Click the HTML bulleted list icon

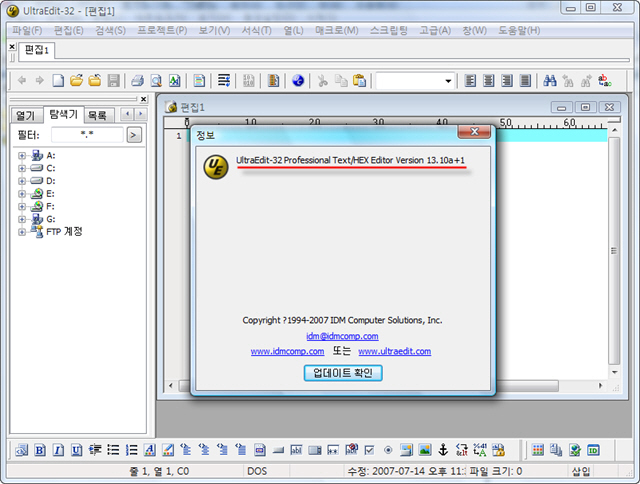pyautogui.click(x=113, y=450)
